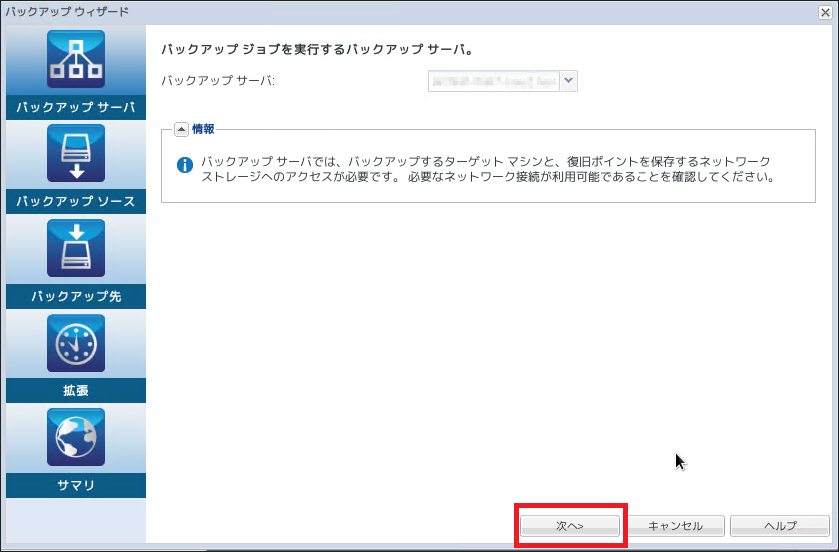Go to バックアップ ソース step label
Viewport: 839px width, 552px height.
[x=75, y=202]
